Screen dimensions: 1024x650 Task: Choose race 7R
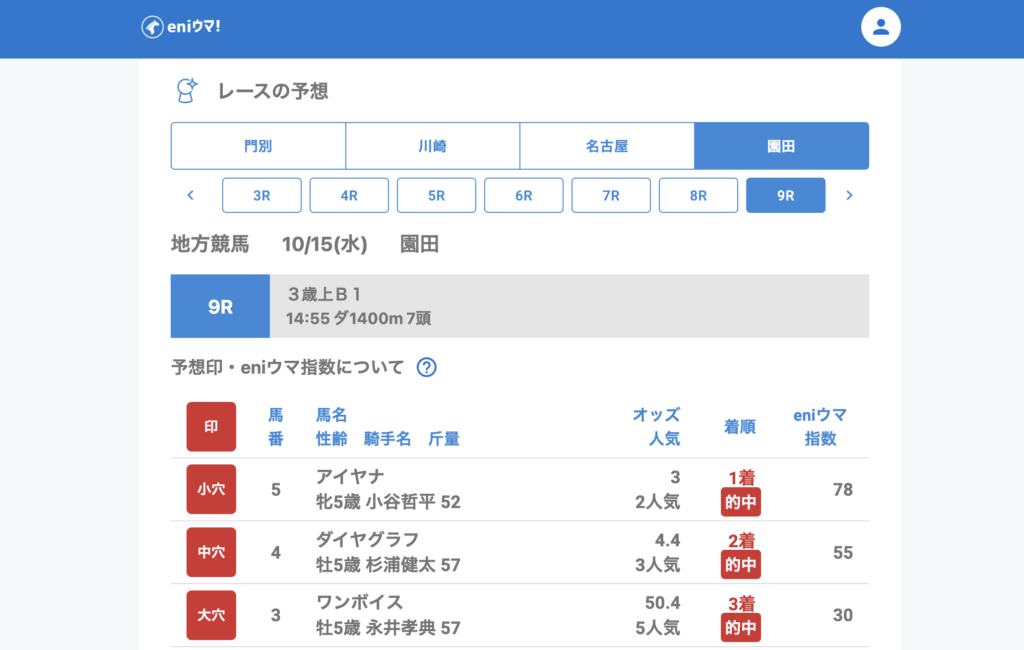611,196
